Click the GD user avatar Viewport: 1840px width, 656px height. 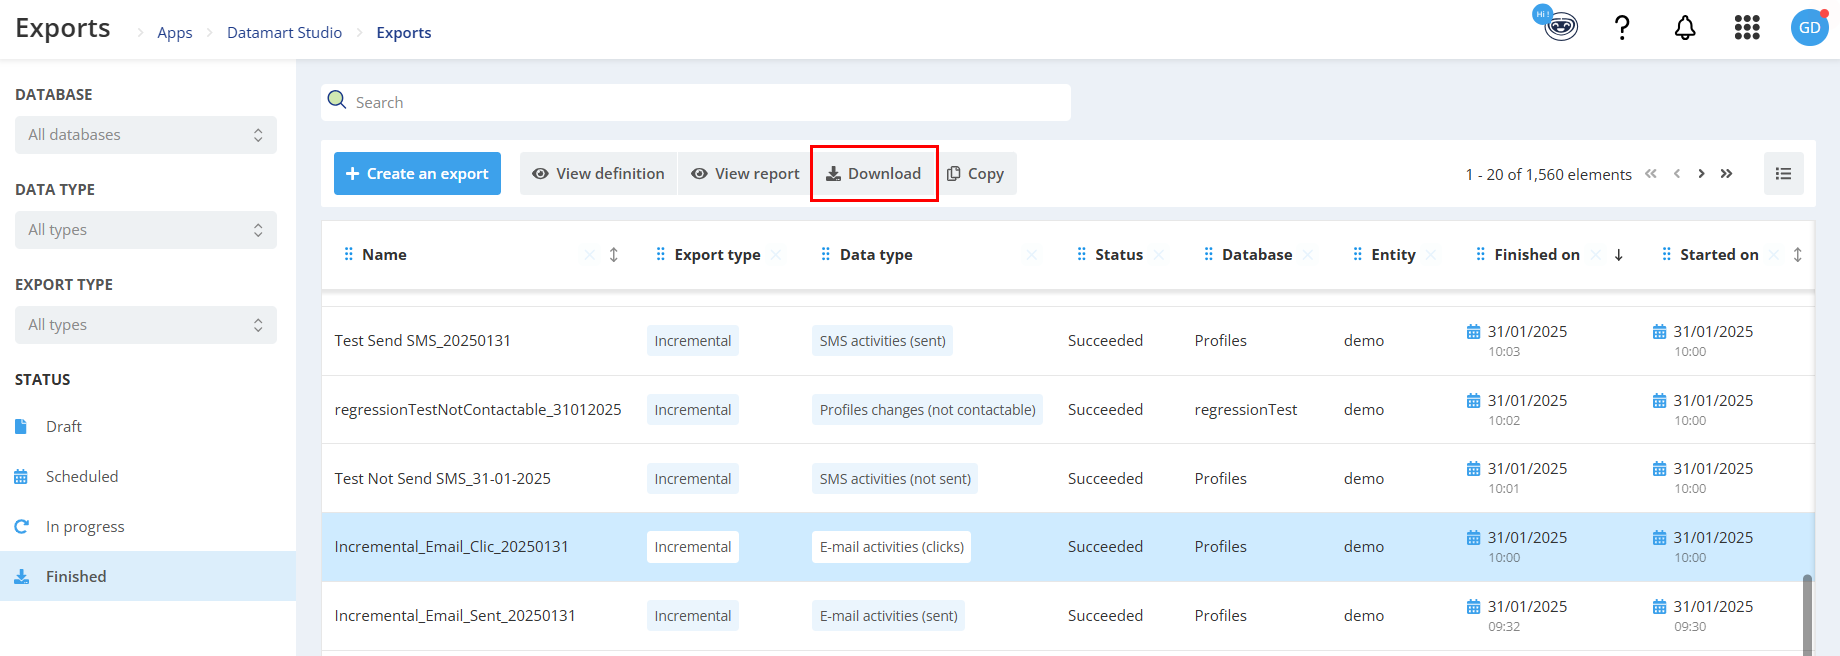(1809, 28)
